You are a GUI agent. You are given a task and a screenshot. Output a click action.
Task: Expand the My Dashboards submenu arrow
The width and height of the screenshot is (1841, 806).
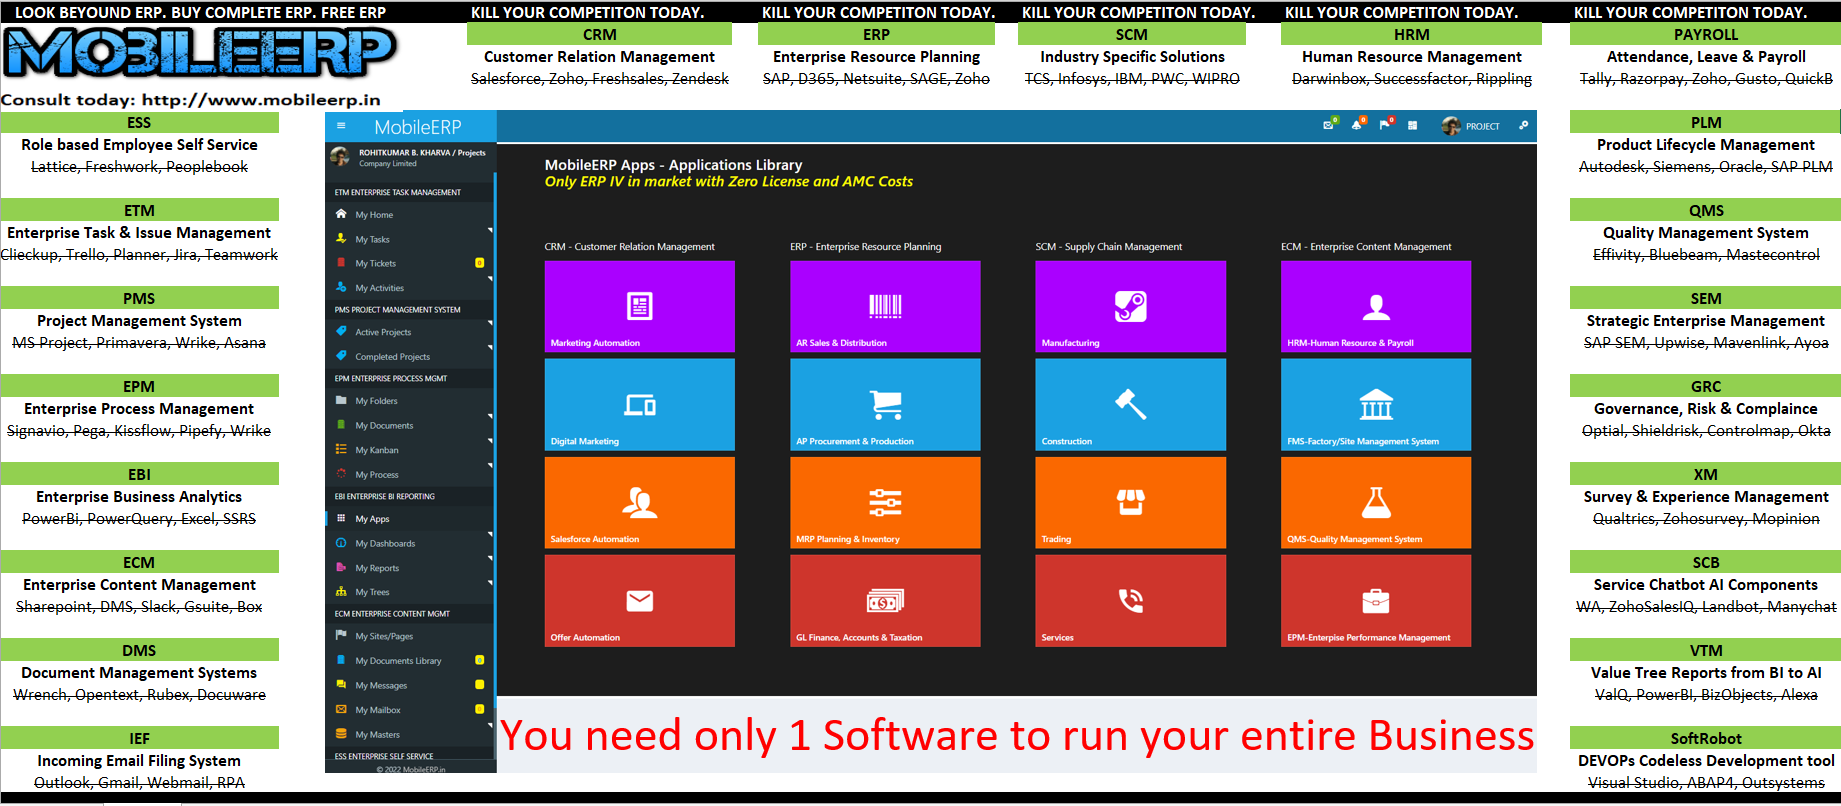pyautogui.click(x=490, y=535)
